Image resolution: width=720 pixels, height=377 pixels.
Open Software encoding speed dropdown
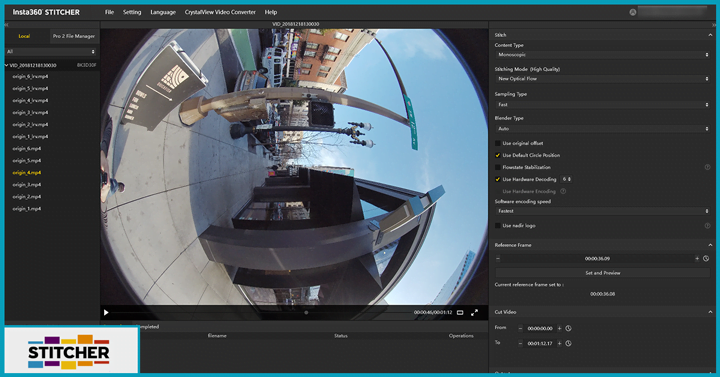(602, 211)
